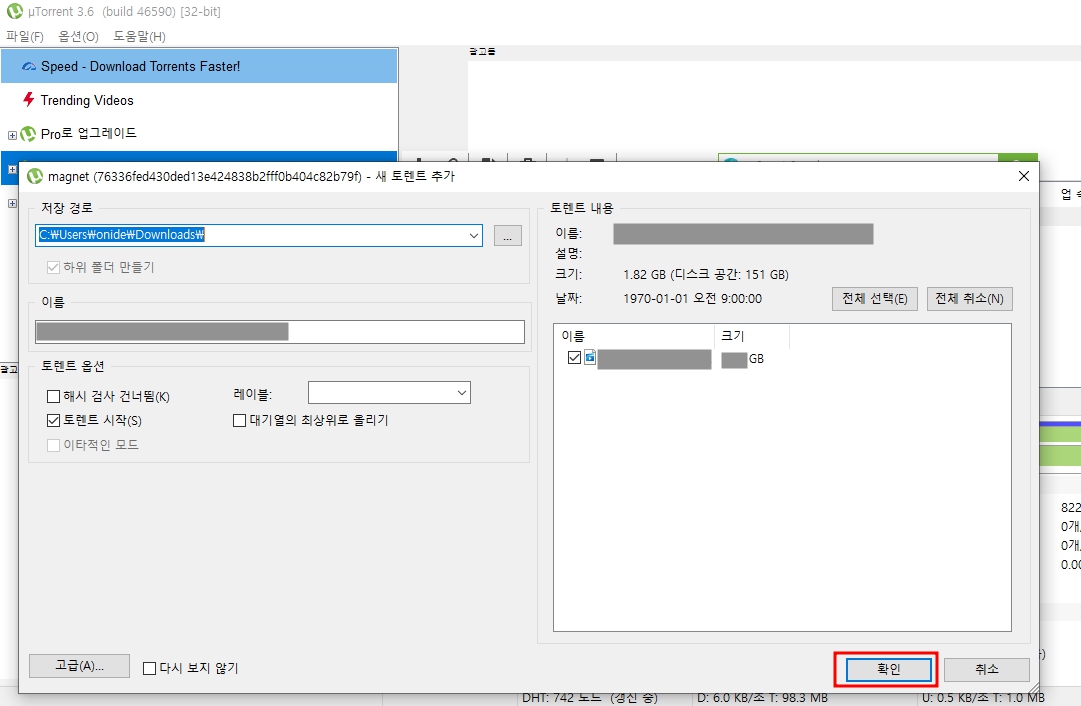Open the 레이블 dropdown
Viewport: 1081px width, 706px height.
(x=462, y=393)
